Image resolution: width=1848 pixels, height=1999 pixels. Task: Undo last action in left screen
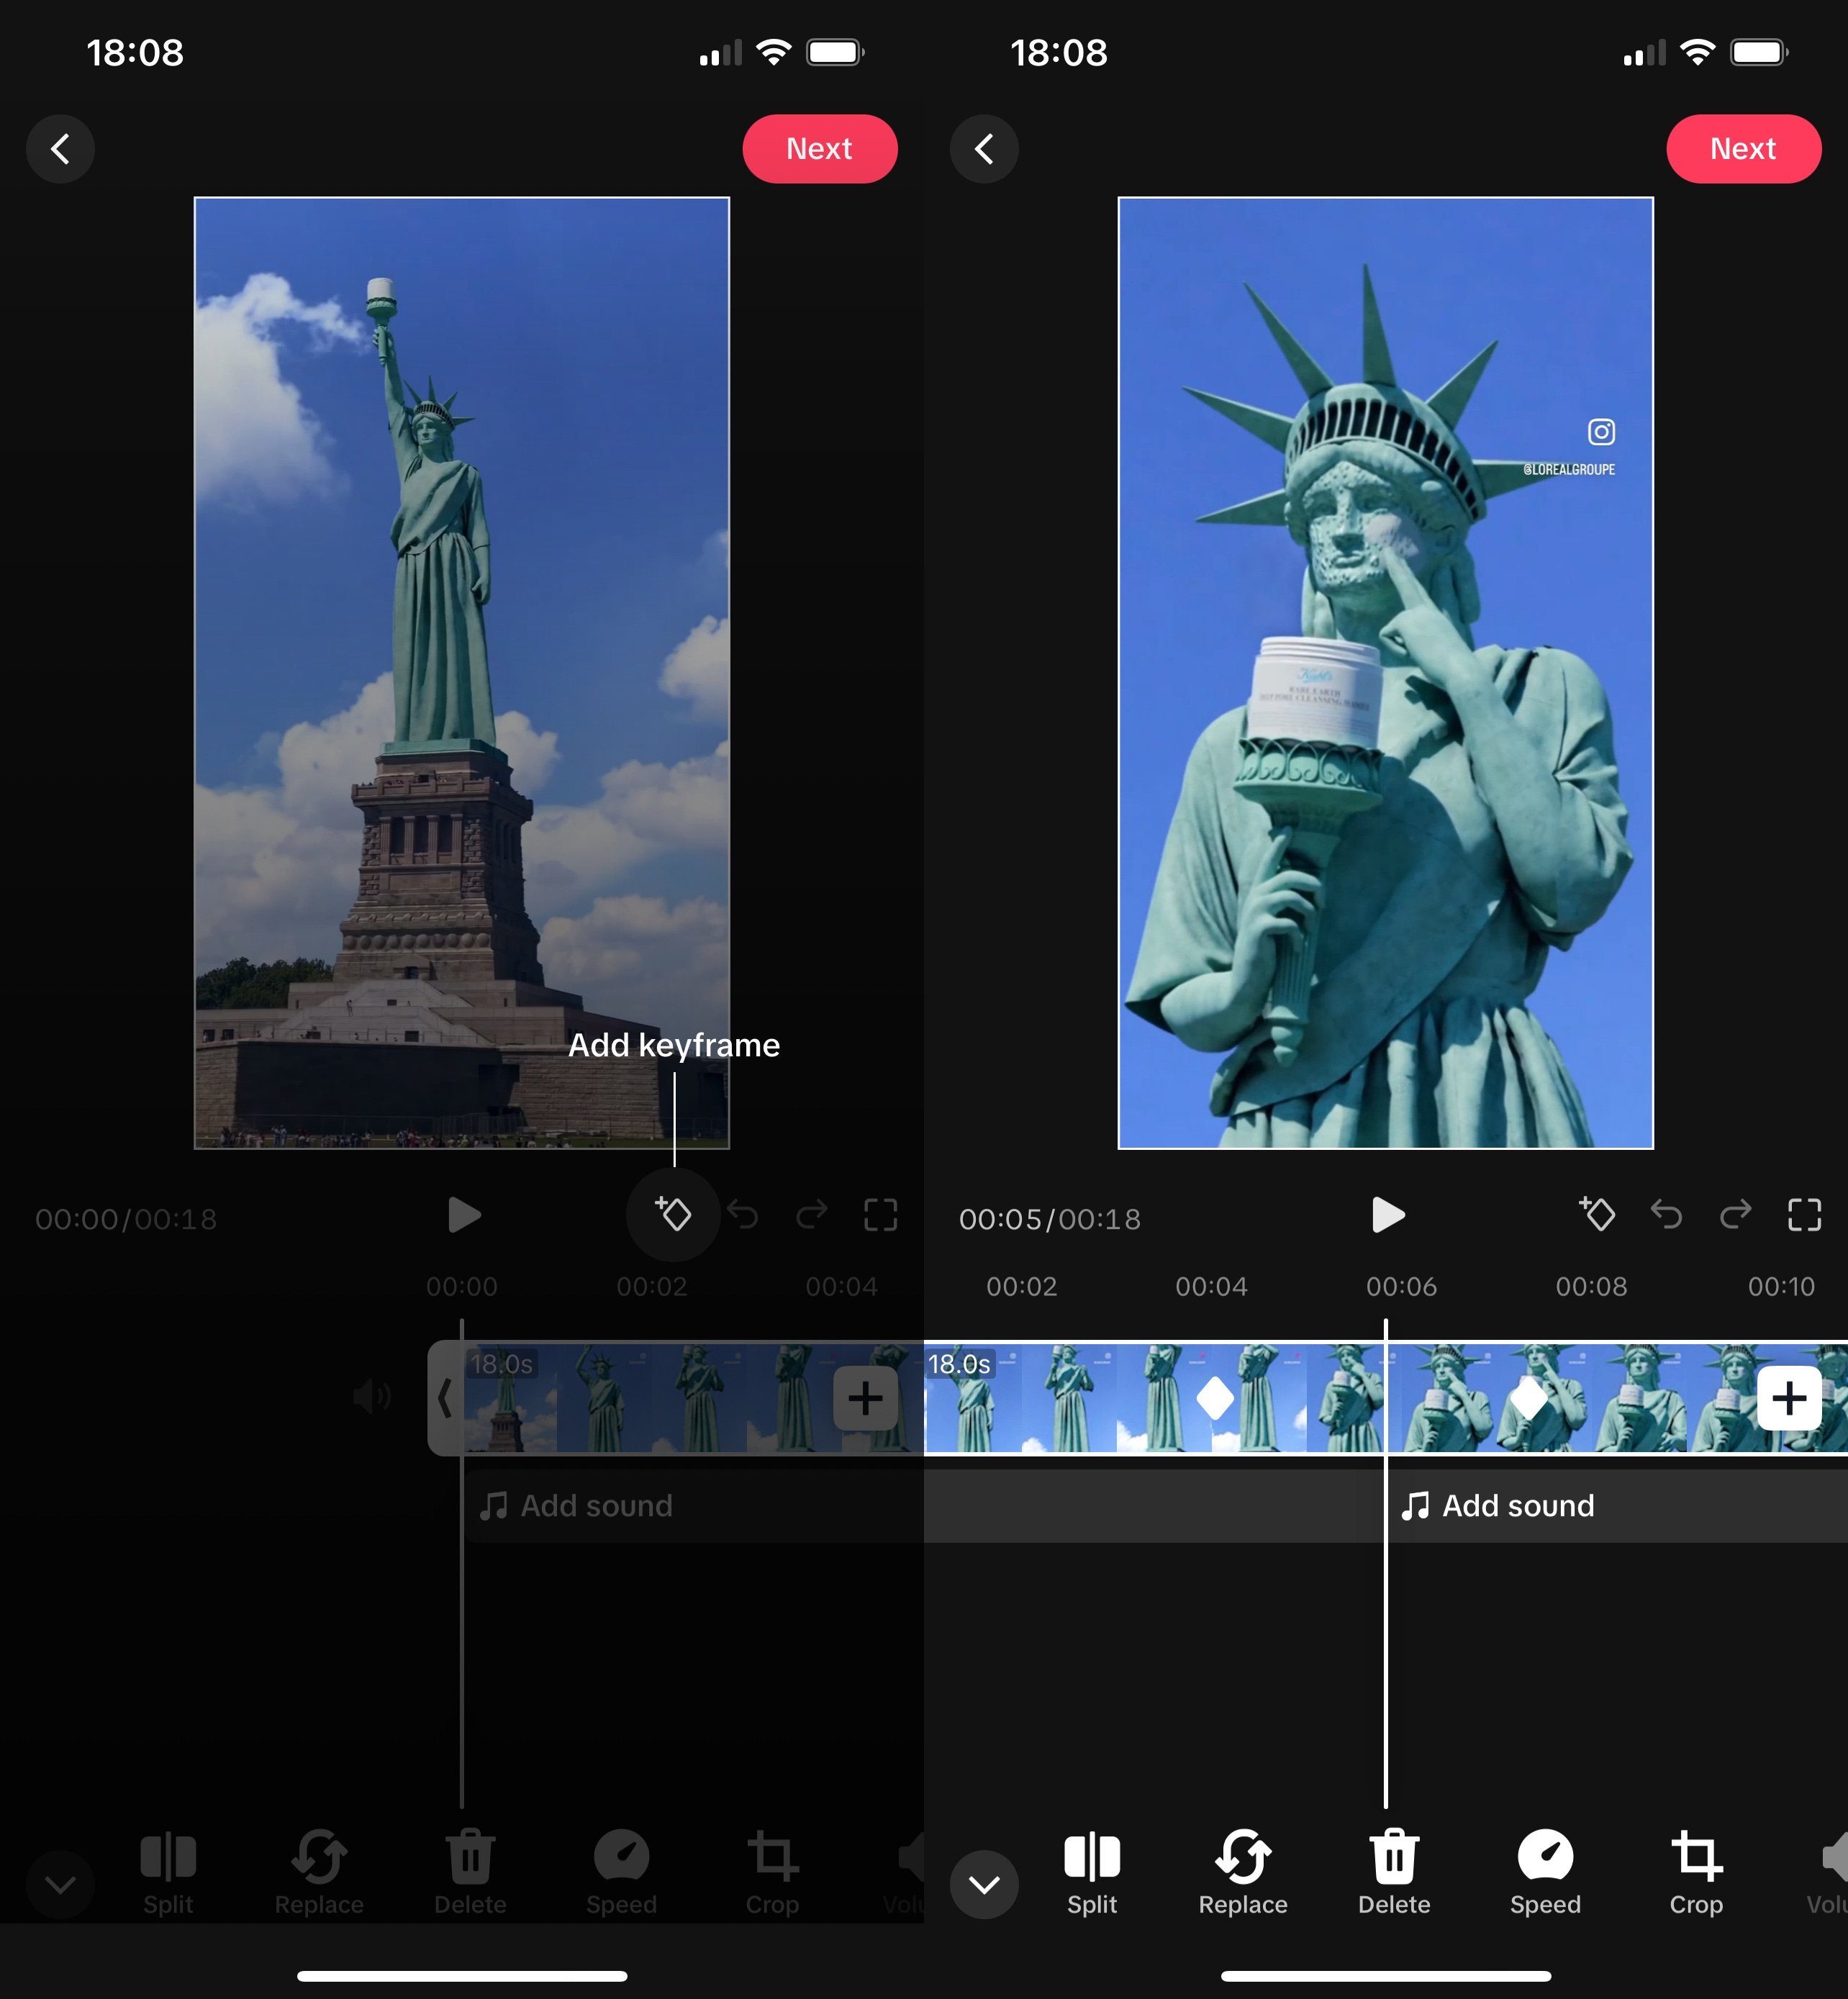tap(742, 1215)
